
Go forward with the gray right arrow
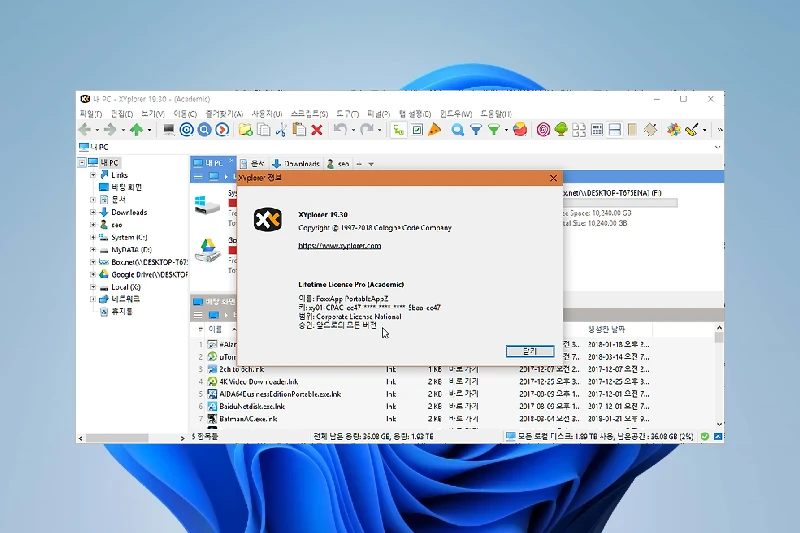point(110,130)
